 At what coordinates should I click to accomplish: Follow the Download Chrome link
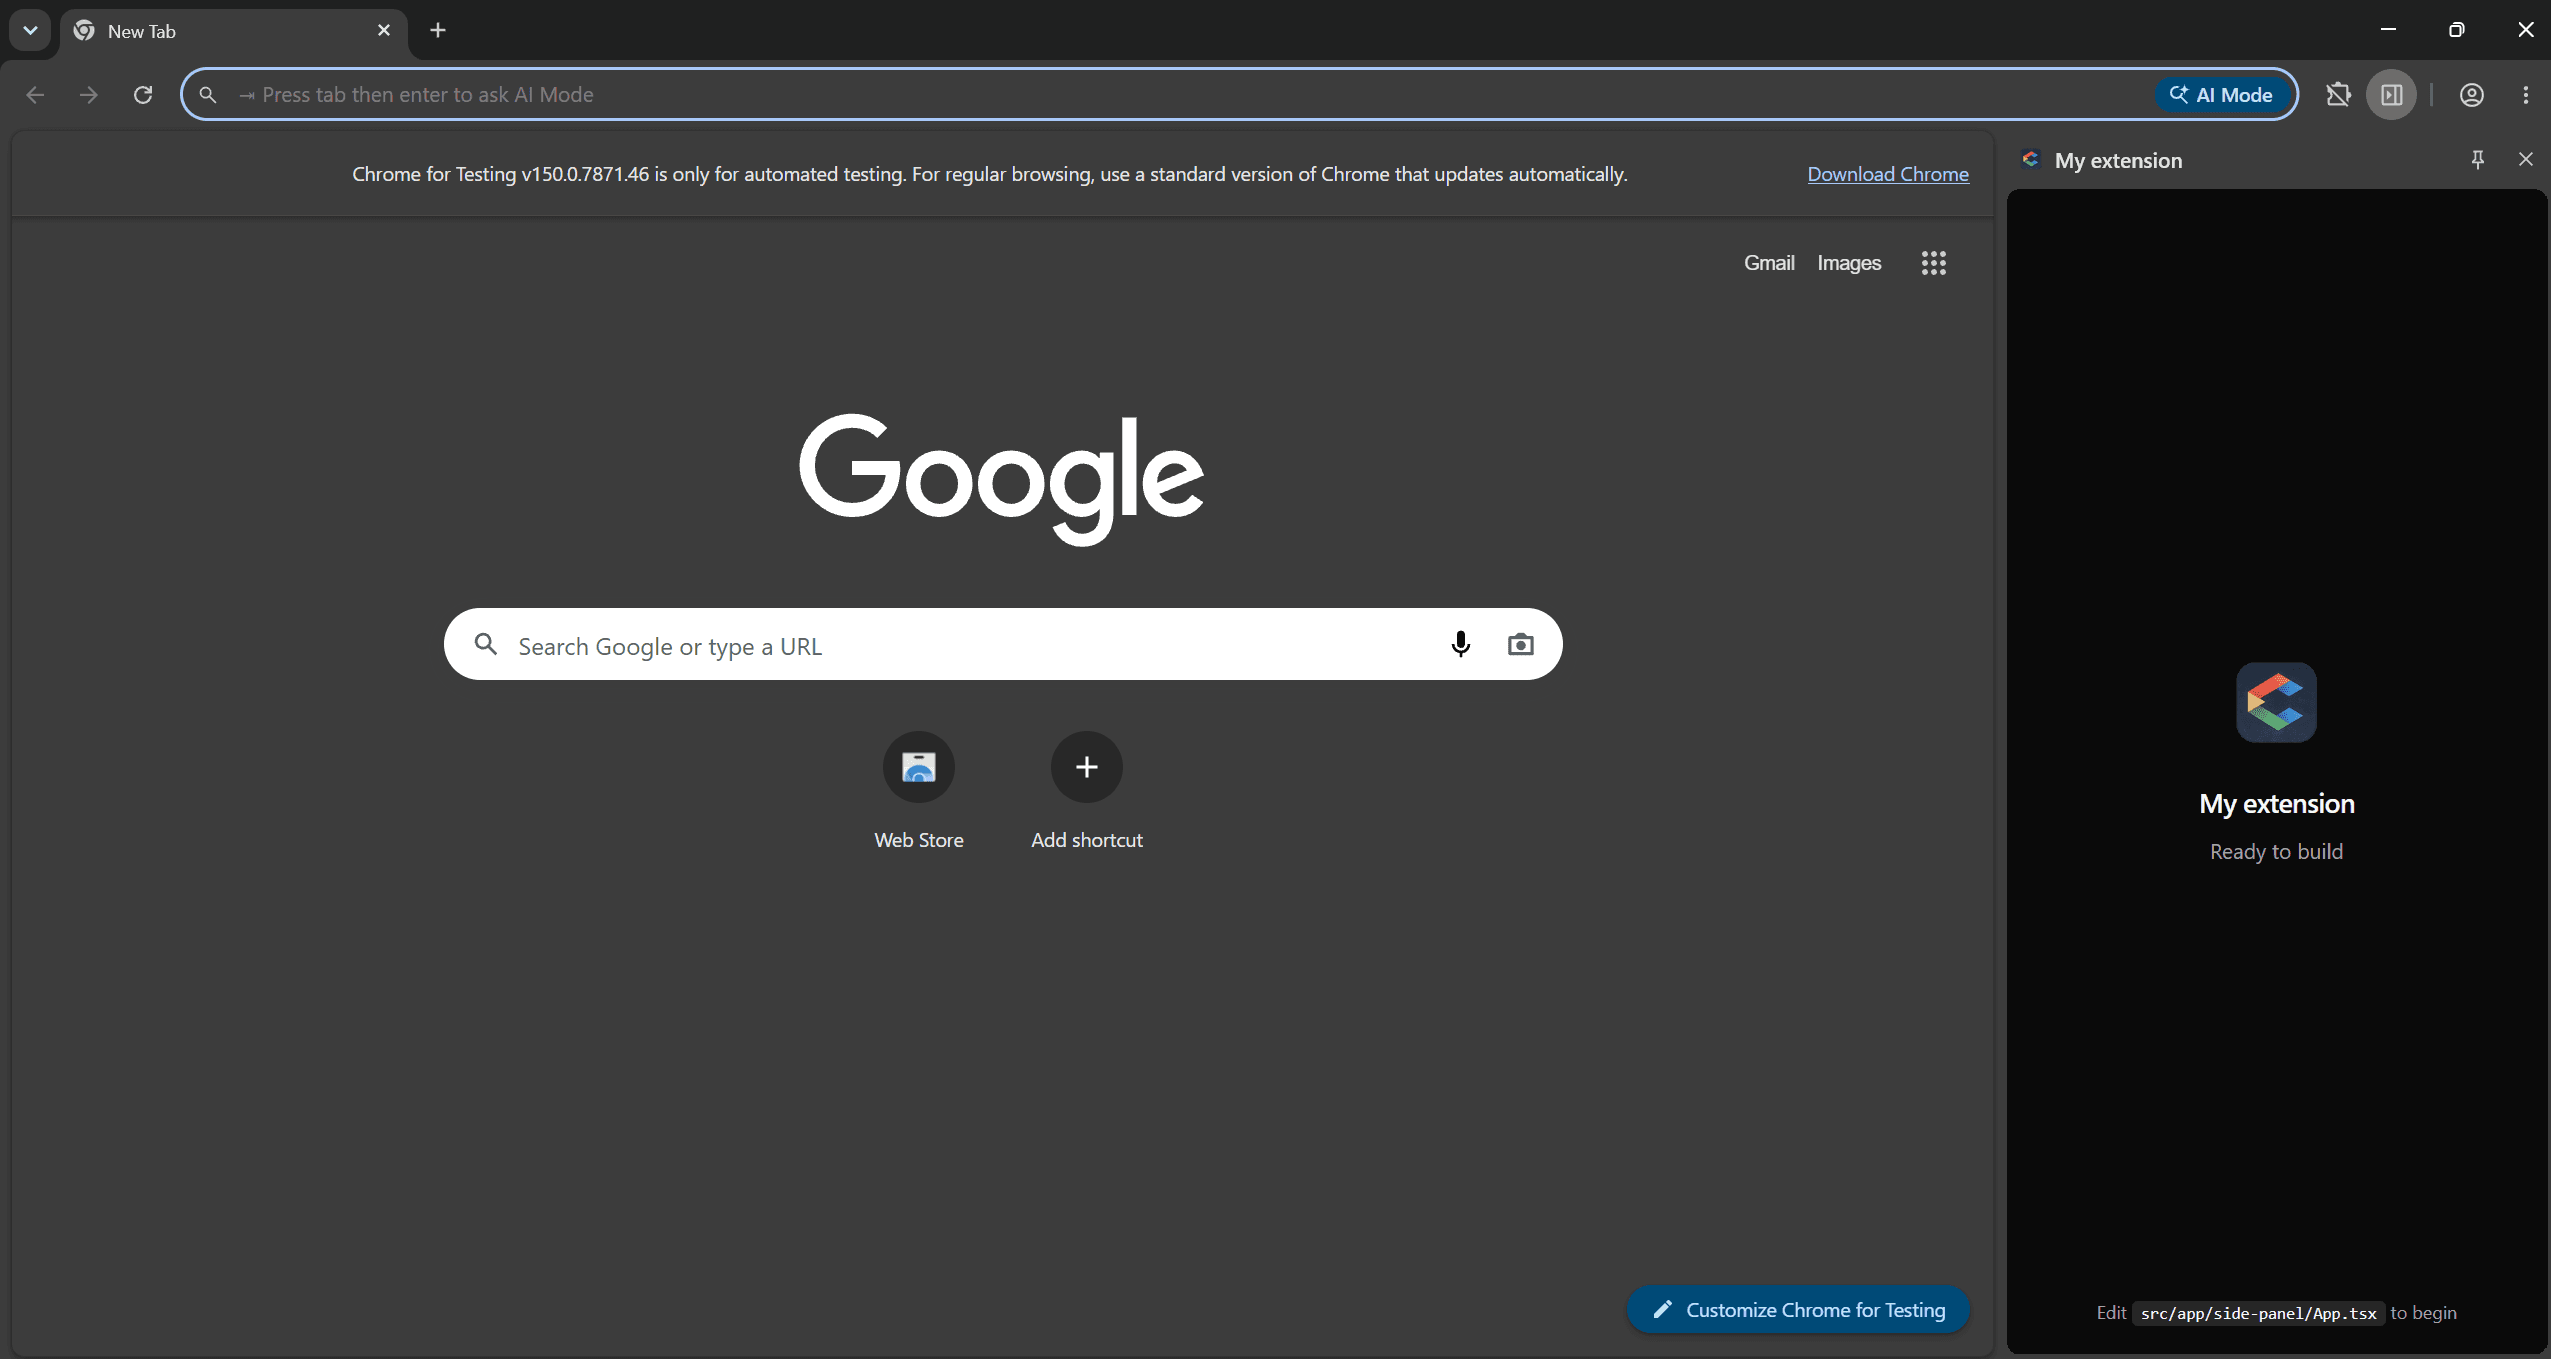tap(1888, 174)
